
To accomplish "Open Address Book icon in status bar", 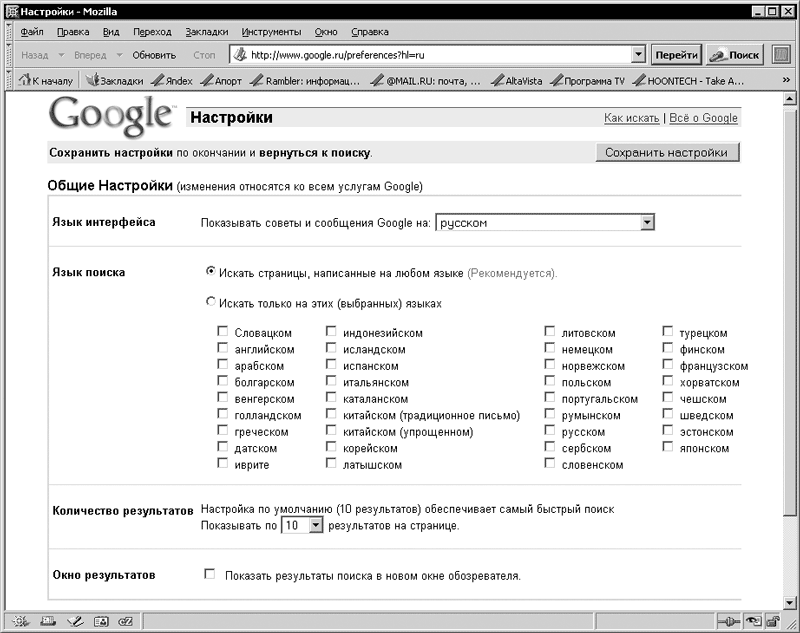I will pos(99,622).
